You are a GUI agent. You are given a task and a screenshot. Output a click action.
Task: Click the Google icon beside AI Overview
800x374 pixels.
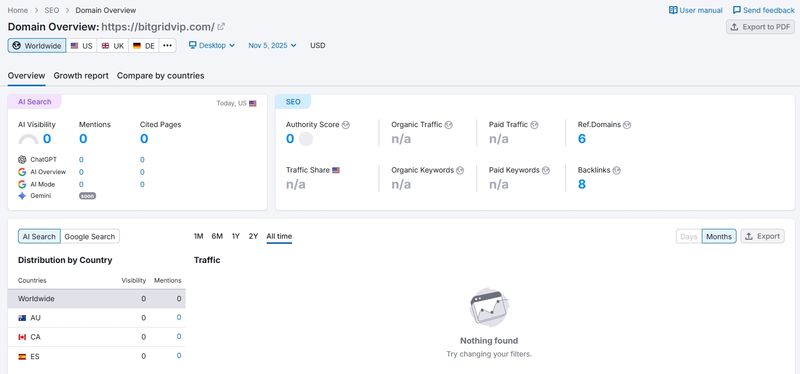tap(22, 172)
